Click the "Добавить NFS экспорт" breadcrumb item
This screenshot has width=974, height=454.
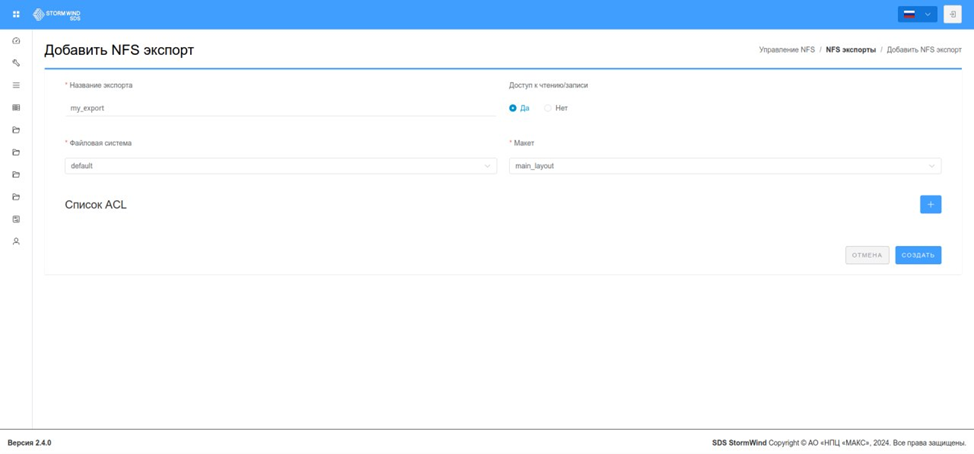[924, 50]
